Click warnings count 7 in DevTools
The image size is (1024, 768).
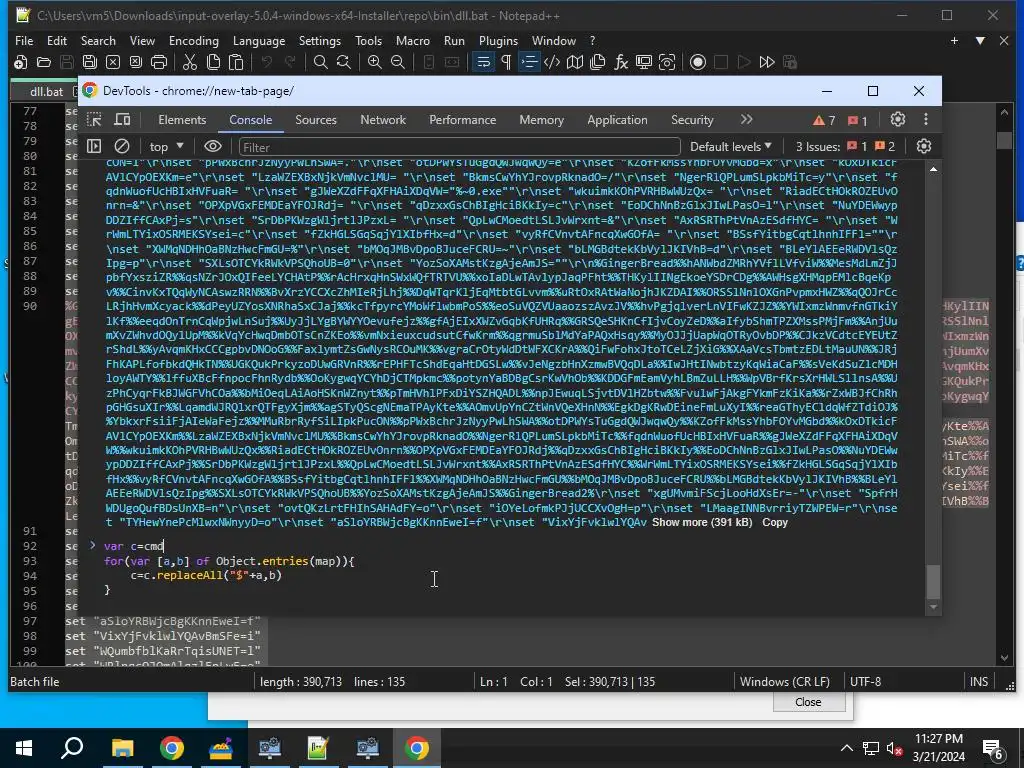pyautogui.click(x=824, y=120)
